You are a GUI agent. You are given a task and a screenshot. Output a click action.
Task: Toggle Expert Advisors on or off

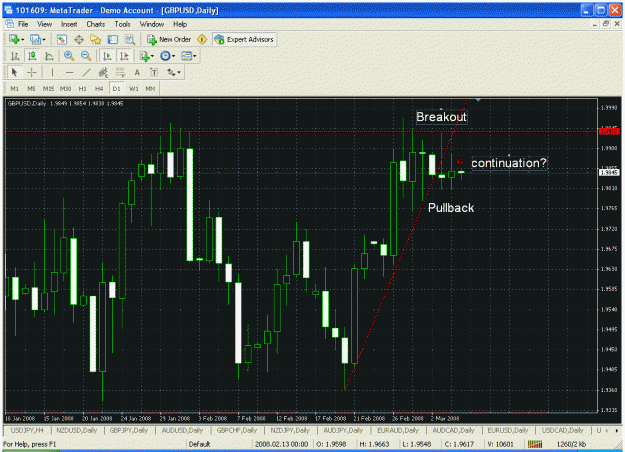click(x=244, y=39)
